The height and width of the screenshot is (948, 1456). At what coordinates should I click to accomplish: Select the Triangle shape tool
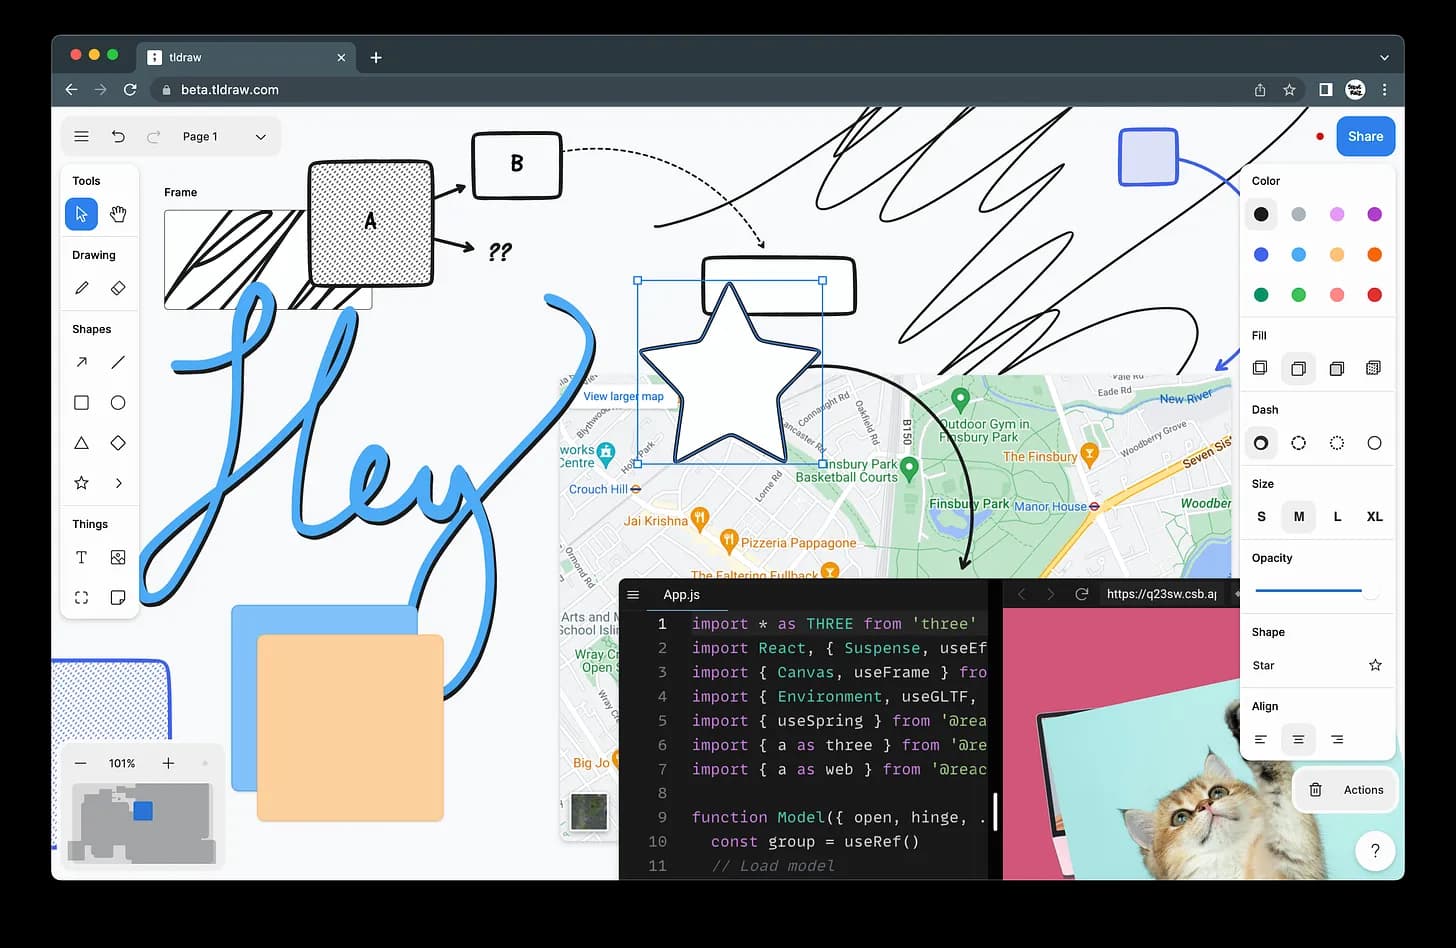click(x=82, y=443)
